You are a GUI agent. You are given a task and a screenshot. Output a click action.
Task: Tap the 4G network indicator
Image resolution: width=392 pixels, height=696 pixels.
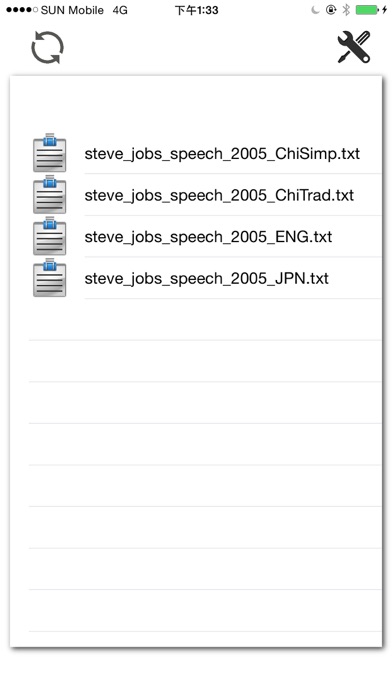point(120,10)
